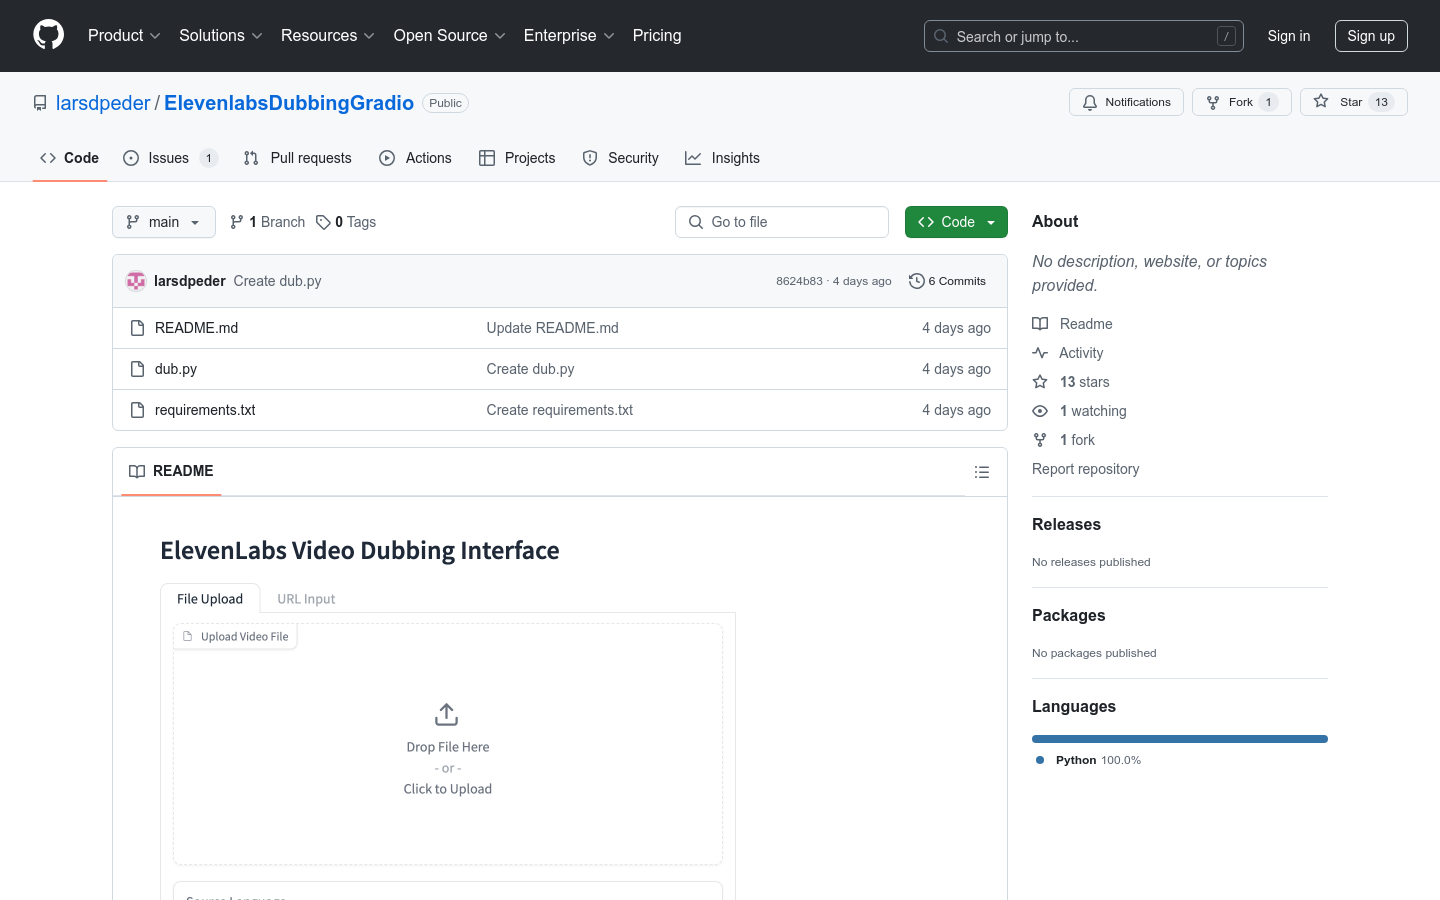Open the Packages heading link
The height and width of the screenshot is (900, 1440).
(x=1068, y=615)
